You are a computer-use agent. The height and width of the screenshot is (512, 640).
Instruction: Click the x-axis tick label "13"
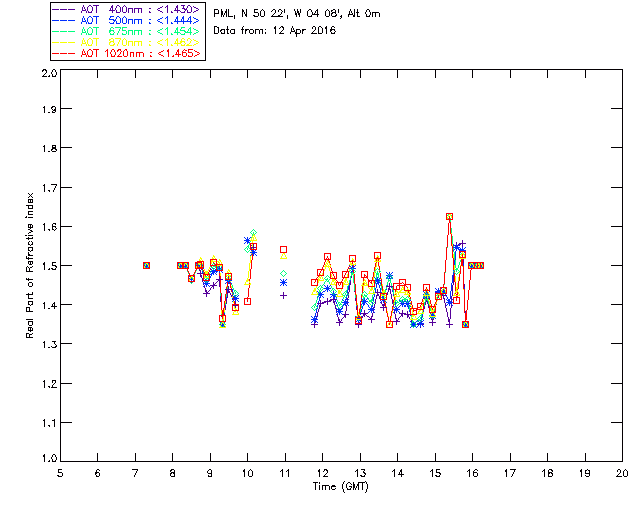pyautogui.click(x=360, y=473)
